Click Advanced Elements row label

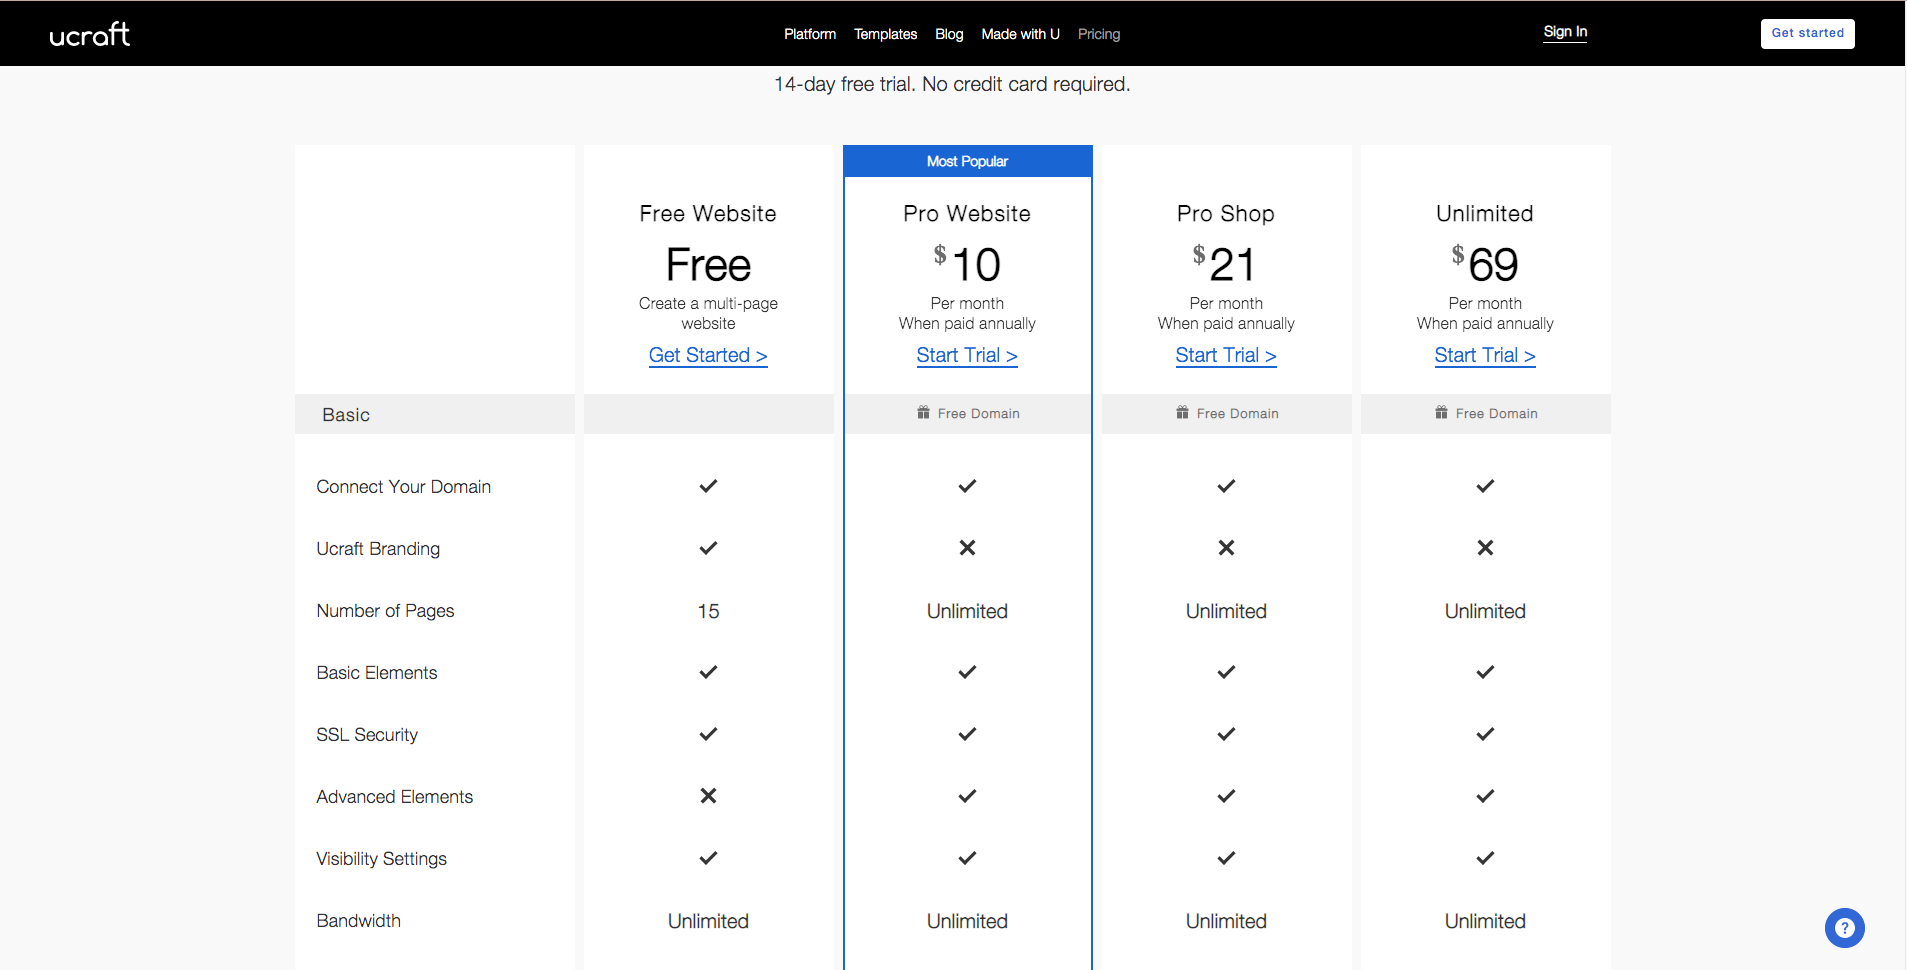[x=395, y=797]
